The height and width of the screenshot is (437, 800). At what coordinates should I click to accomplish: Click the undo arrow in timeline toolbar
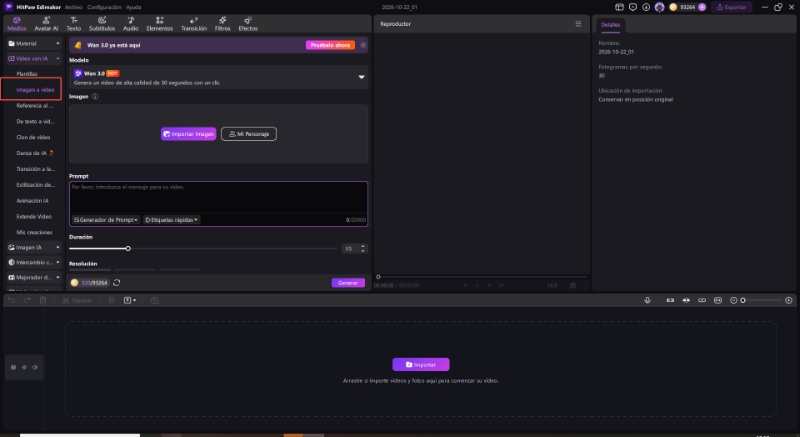pyautogui.click(x=11, y=300)
